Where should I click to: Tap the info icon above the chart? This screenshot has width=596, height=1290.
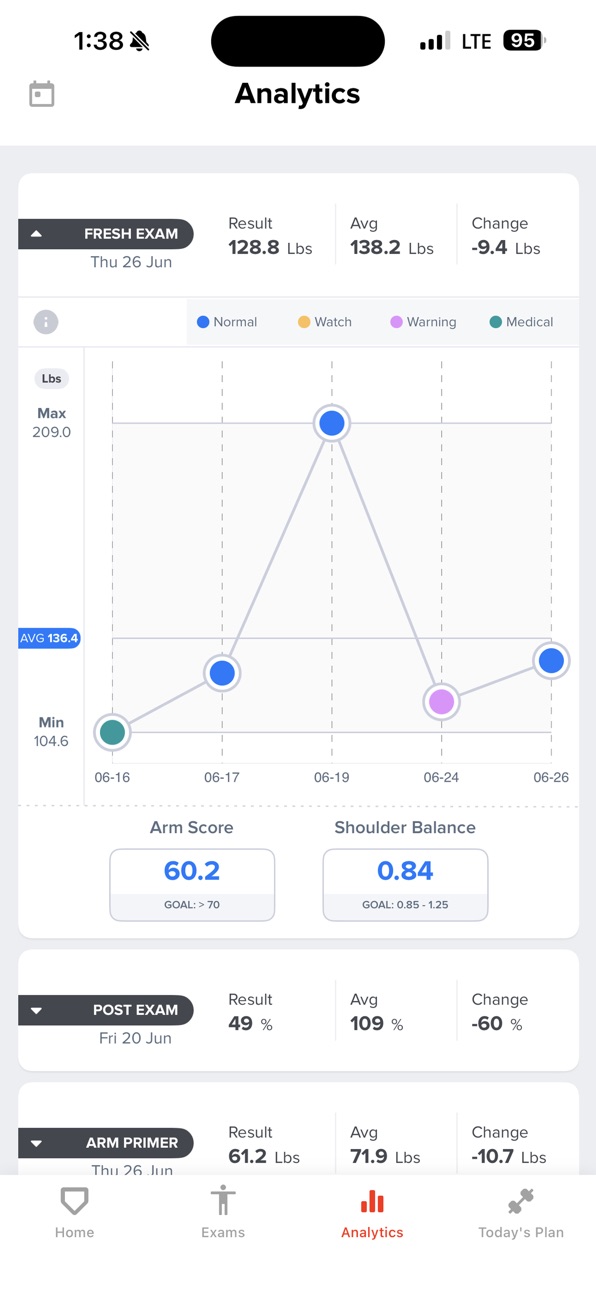tap(46, 322)
